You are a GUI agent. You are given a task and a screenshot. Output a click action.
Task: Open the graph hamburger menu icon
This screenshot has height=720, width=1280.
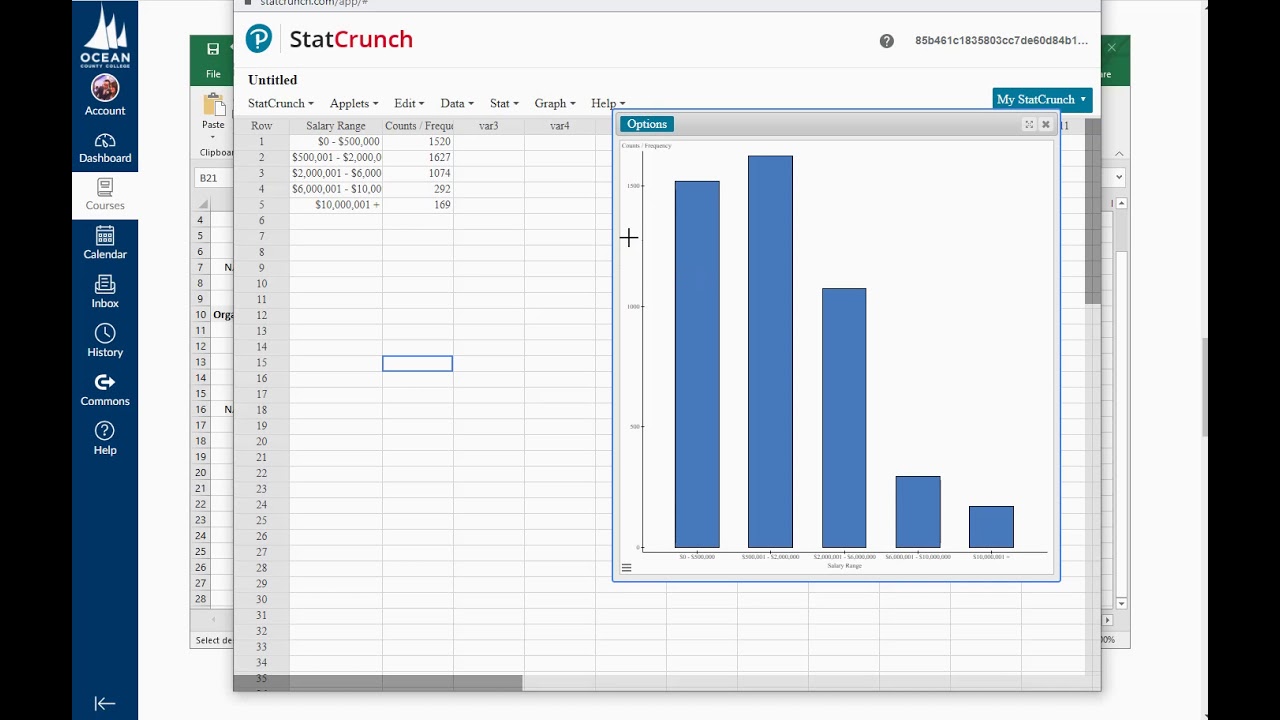626,568
